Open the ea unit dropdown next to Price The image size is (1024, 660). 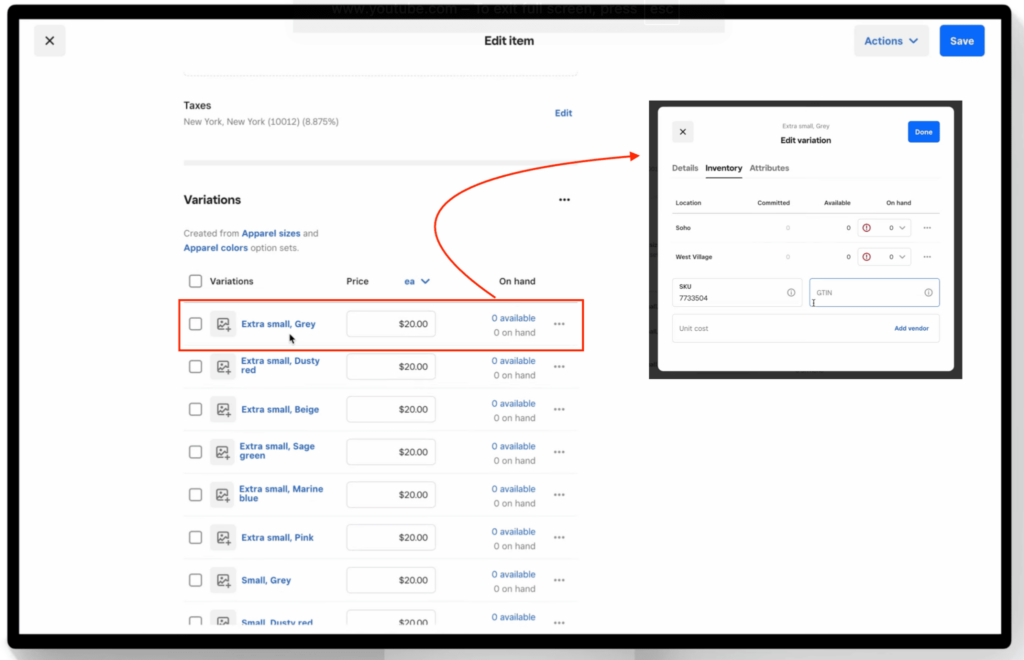(x=417, y=281)
